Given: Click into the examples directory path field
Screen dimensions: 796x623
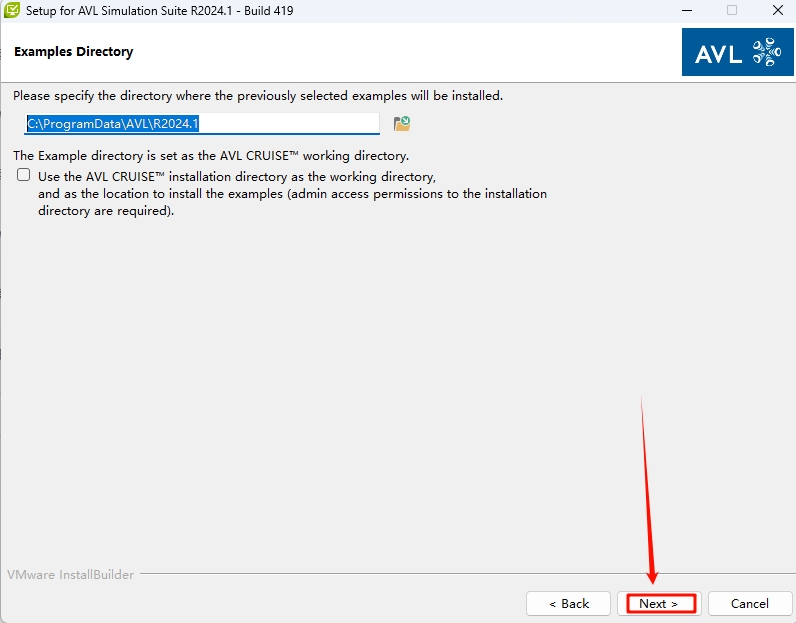Looking at the screenshot, I should 202,124.
